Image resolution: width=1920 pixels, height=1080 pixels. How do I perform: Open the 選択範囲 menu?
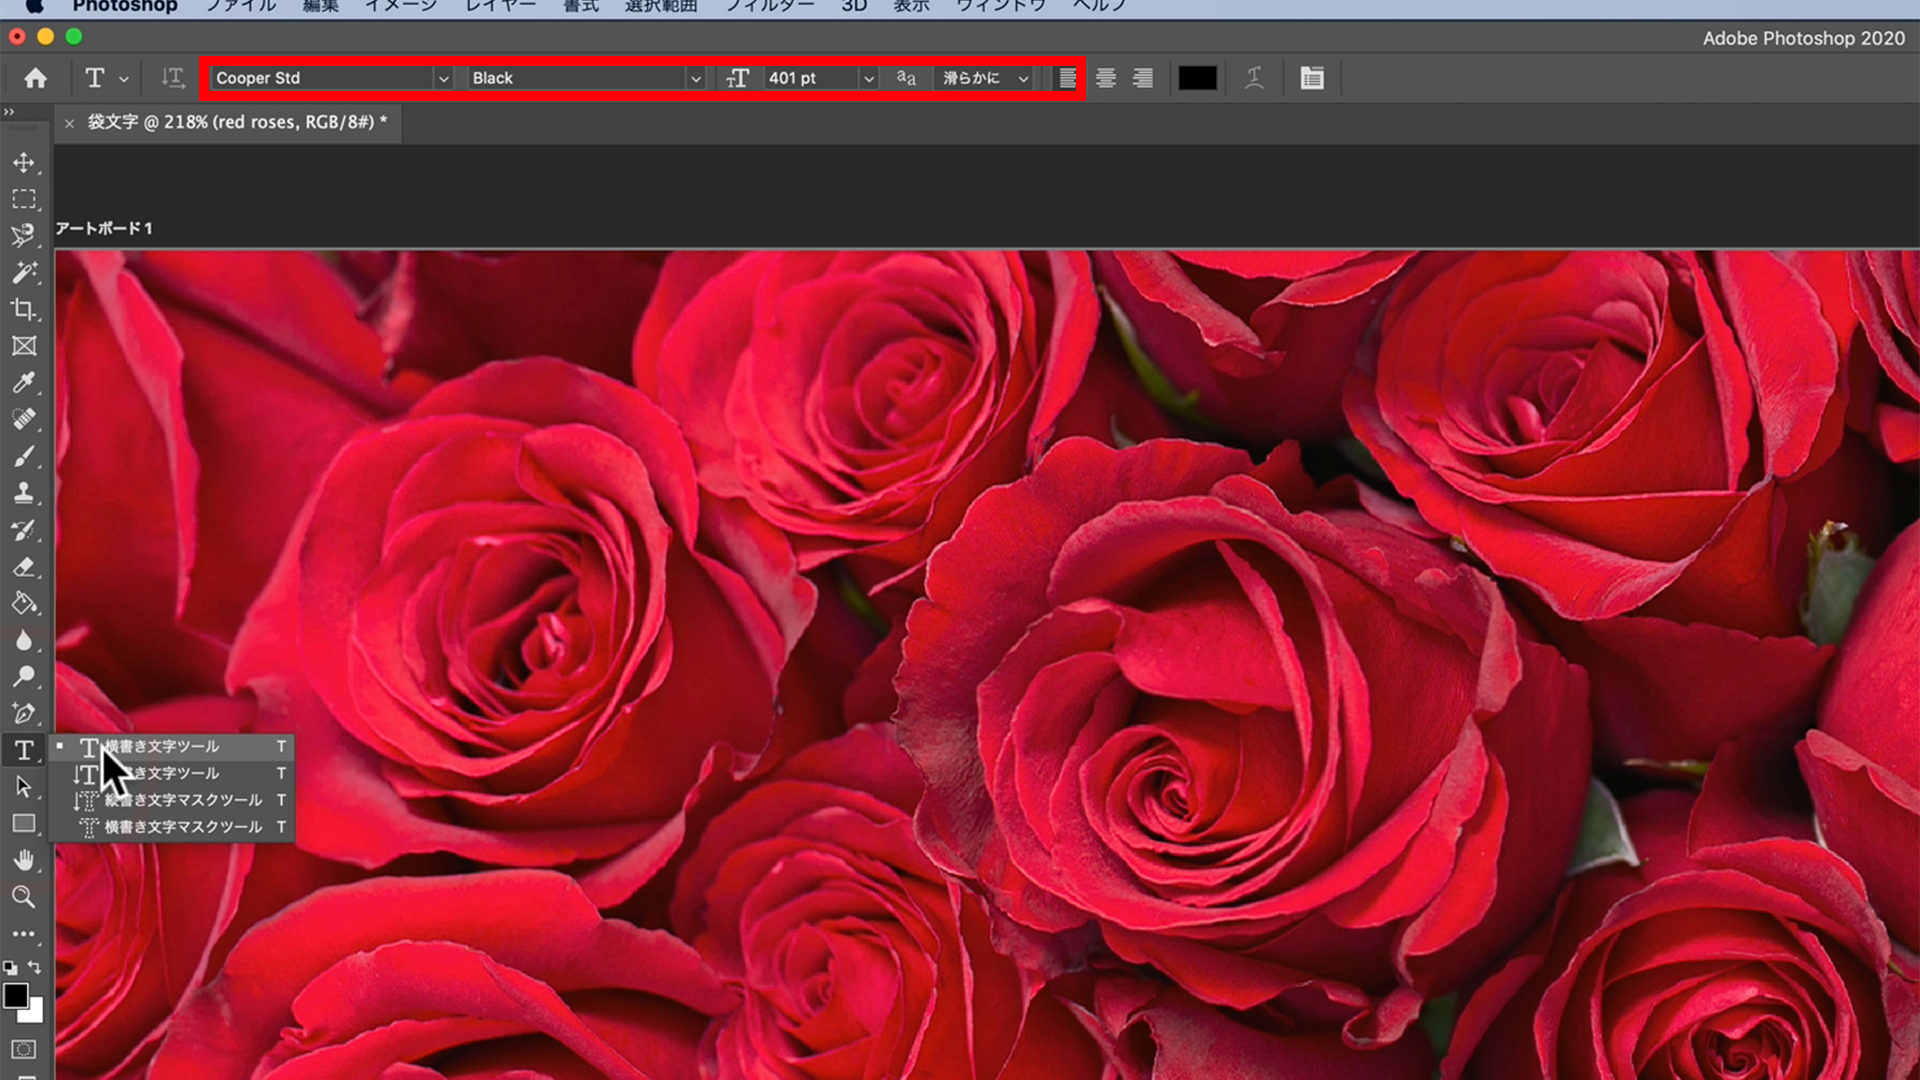tap(661, 6)
